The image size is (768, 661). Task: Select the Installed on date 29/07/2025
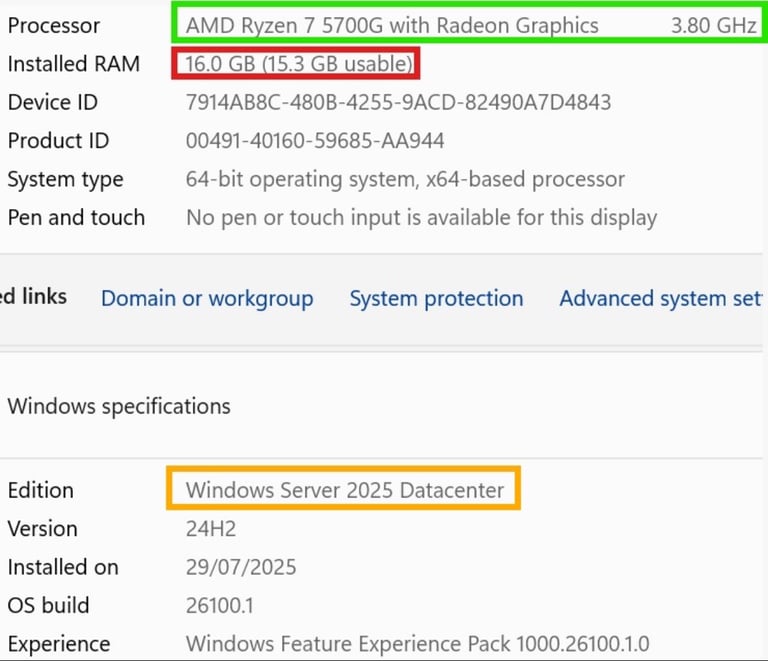point(241,567)
